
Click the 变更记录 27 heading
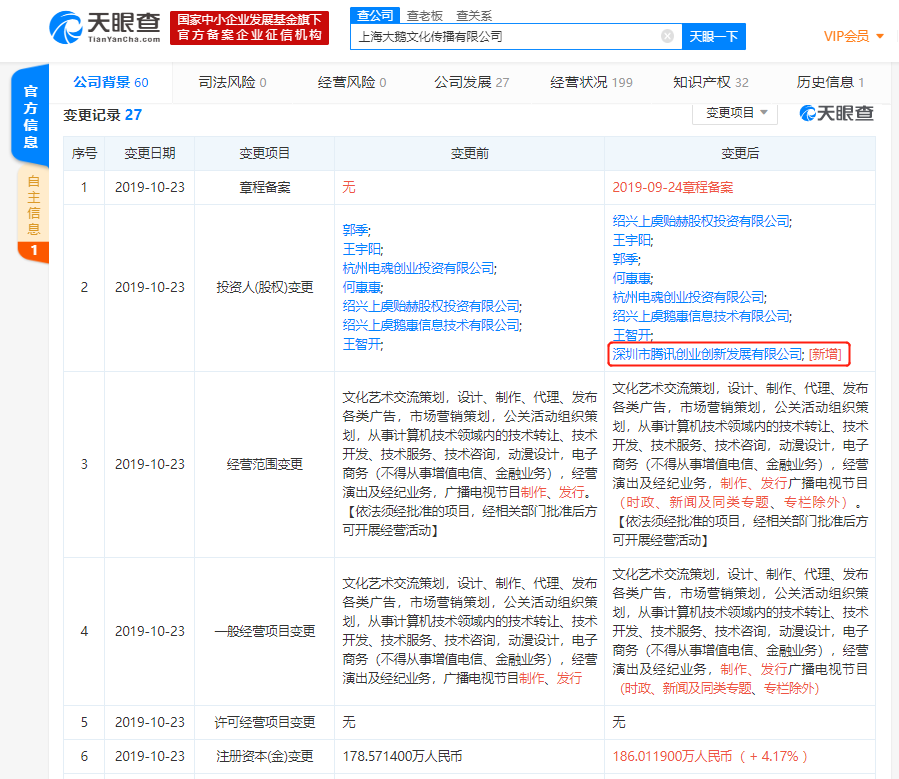click(x=102, y=115)
